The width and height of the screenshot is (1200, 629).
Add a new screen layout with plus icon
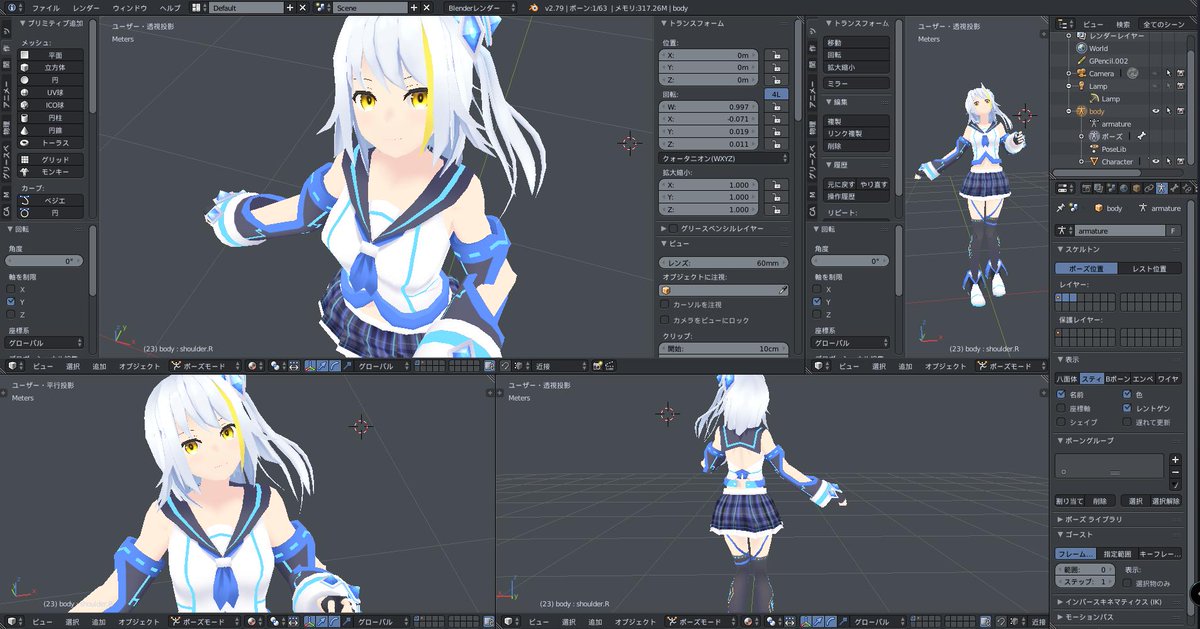[290, 7]
